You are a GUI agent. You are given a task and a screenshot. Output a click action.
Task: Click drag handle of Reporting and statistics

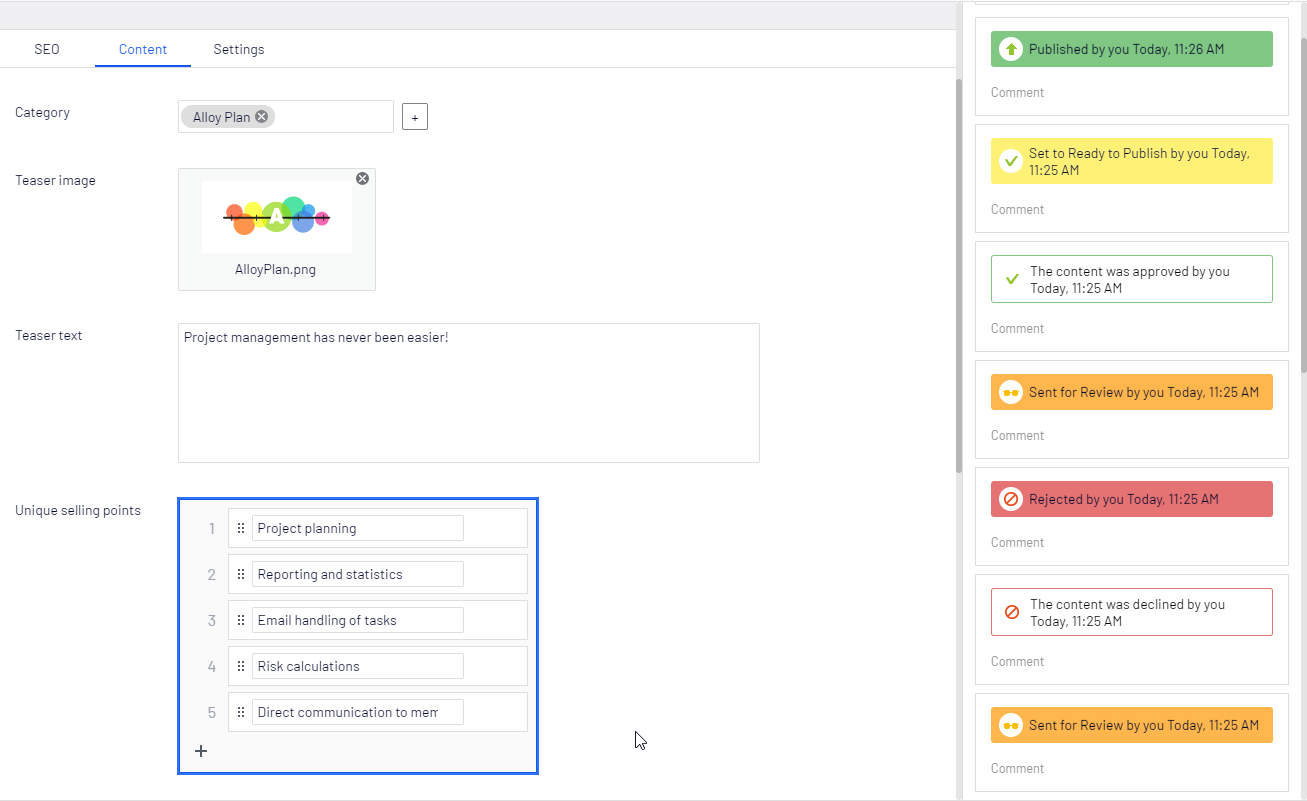(241, 574)
